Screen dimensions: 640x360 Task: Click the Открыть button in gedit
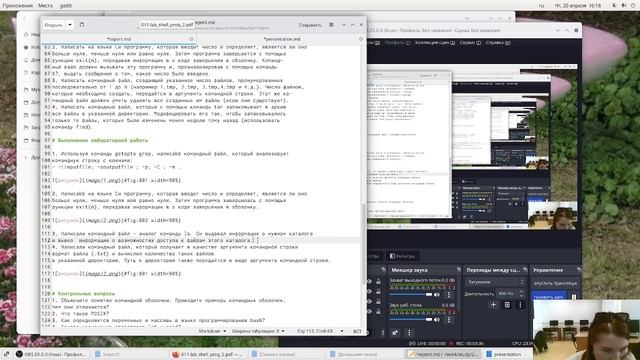54,25
